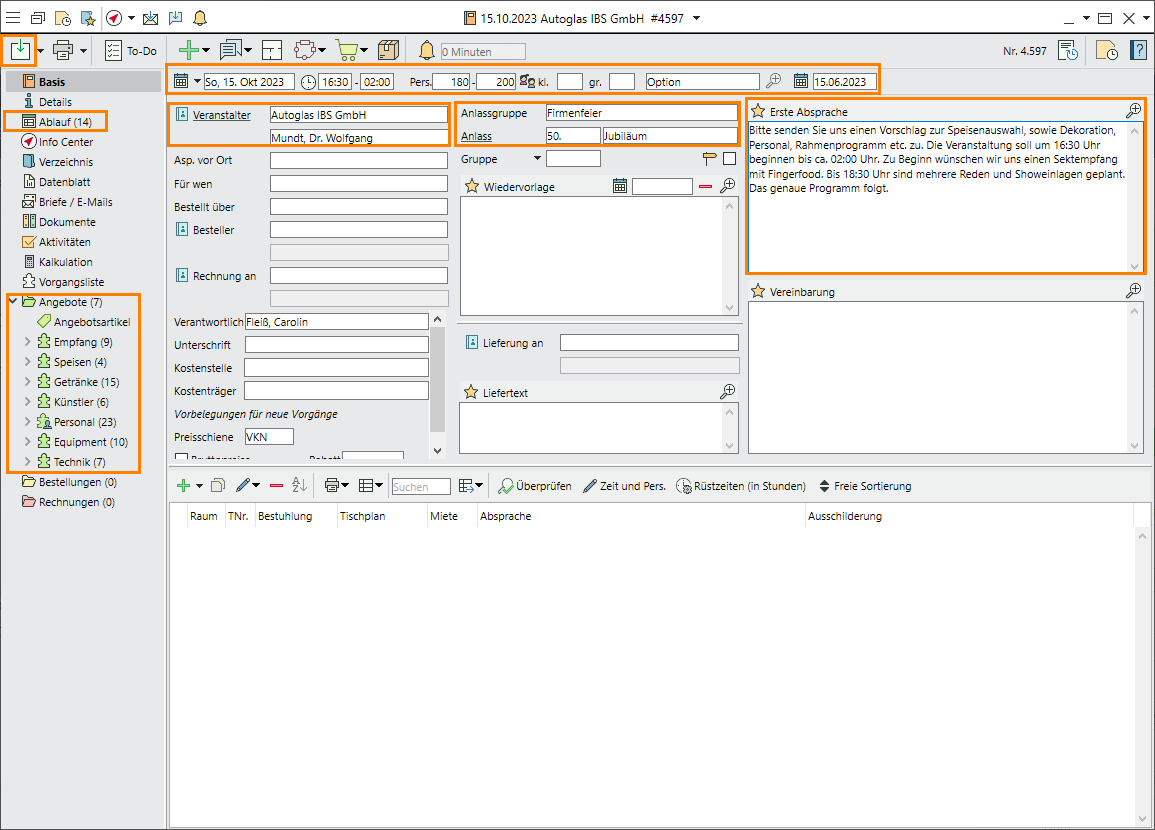The image size is (1155, 830).
Task: Click the magnifier icon for Erste Absprache
Action: point(1133,110)
